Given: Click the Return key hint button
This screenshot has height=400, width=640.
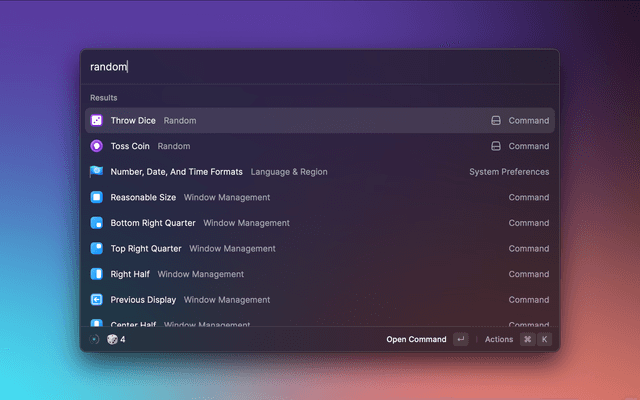Looking at the screenshot, I should click(x=460, y=339).
